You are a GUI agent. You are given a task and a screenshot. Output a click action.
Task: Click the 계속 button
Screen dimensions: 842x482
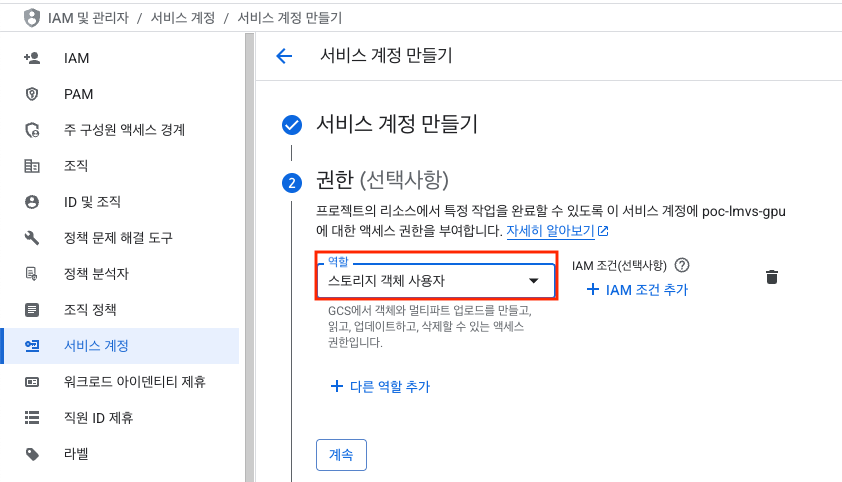341,455
